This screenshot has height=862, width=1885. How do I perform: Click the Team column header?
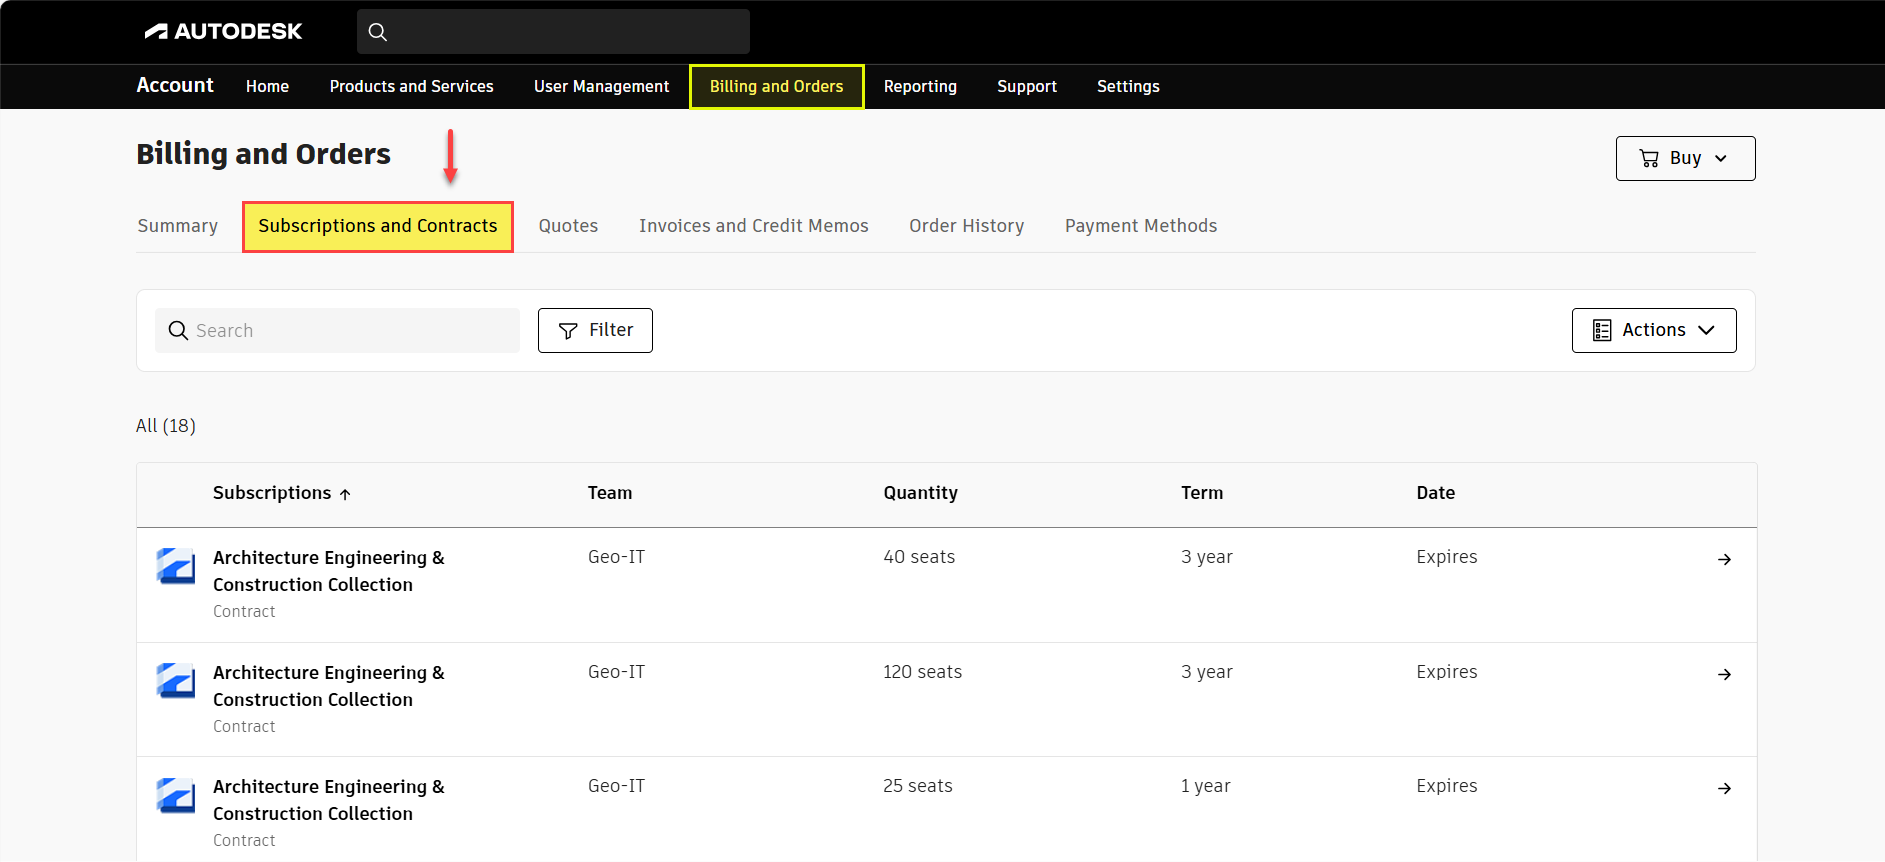[x=610, y=493]
